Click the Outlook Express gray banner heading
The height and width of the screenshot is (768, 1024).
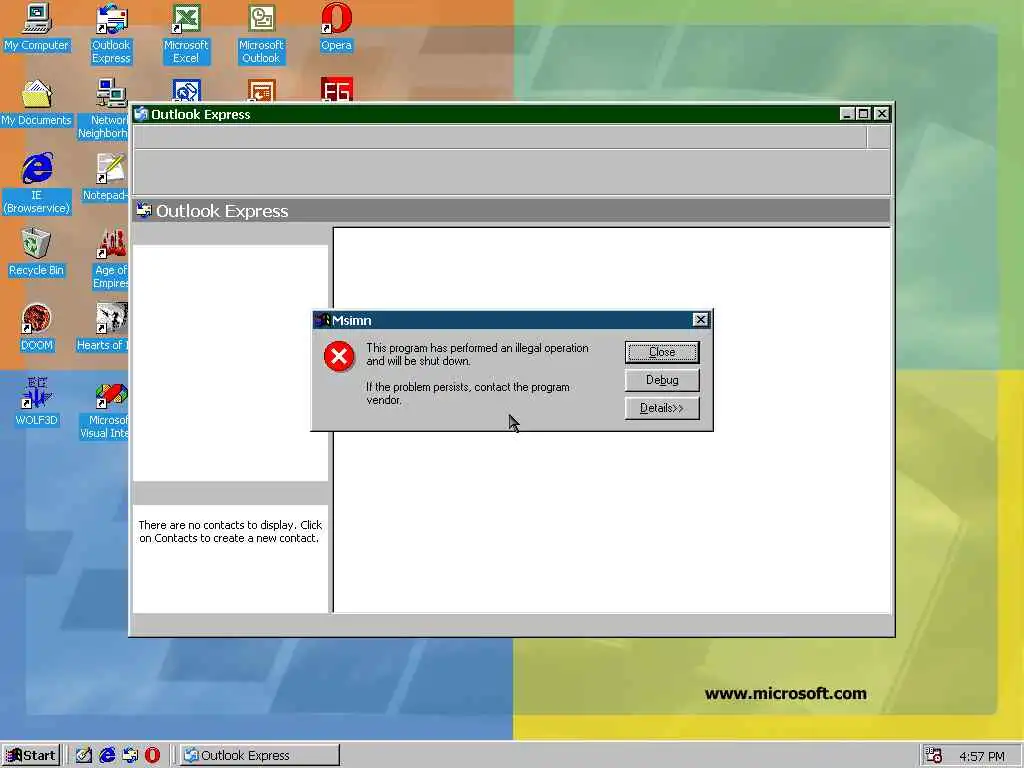click(511, 211)
